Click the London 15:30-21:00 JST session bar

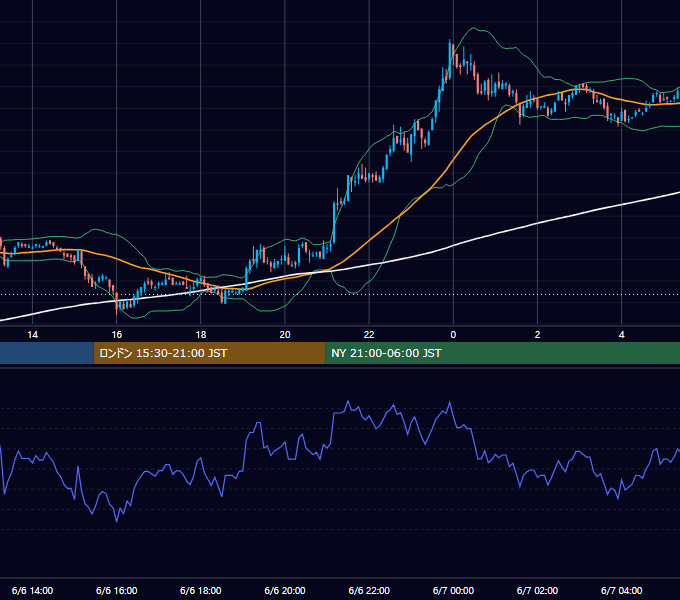209,353
